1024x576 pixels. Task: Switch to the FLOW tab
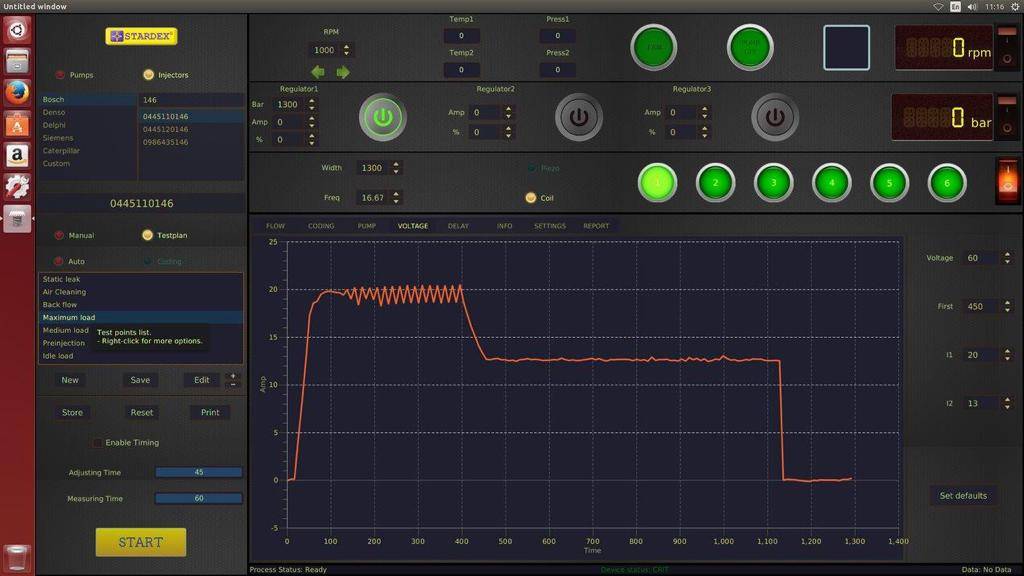(276, 226)
